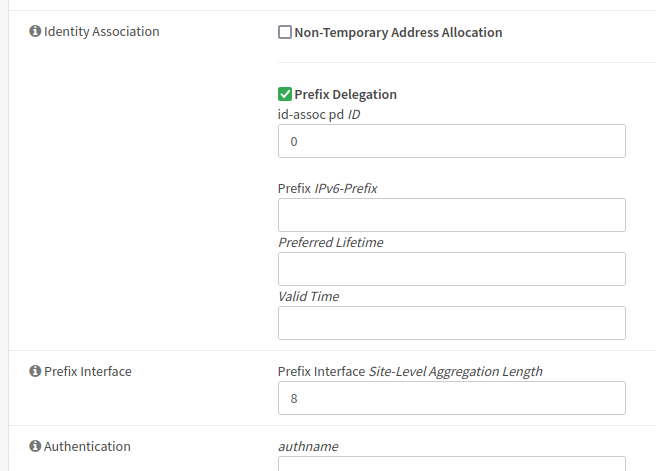
Task: Click the authname input field
Action: click(x=451, y=463)
